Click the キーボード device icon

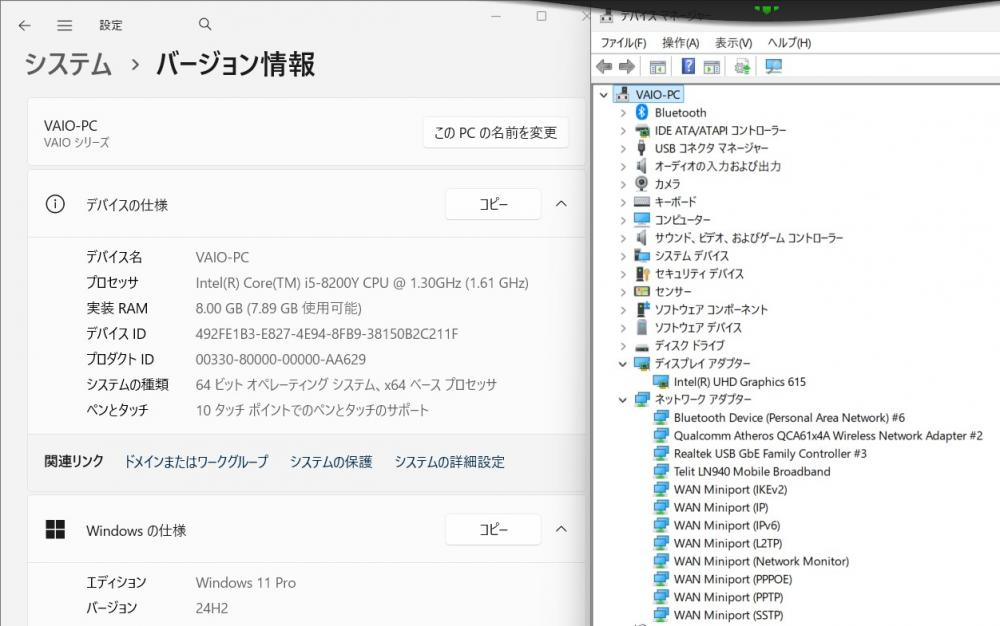coord(642,202)
